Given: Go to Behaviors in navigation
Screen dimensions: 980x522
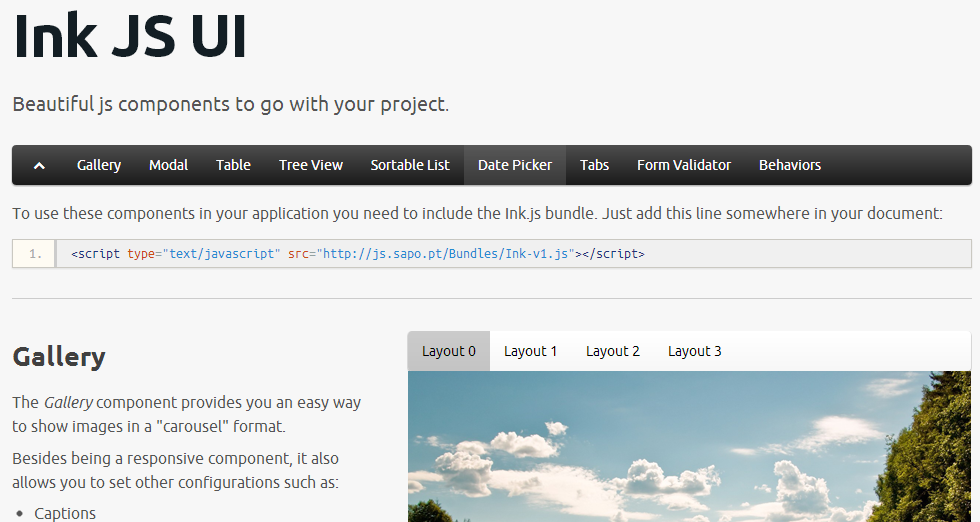Looking at the screenshot, I should tap(790, 165).
